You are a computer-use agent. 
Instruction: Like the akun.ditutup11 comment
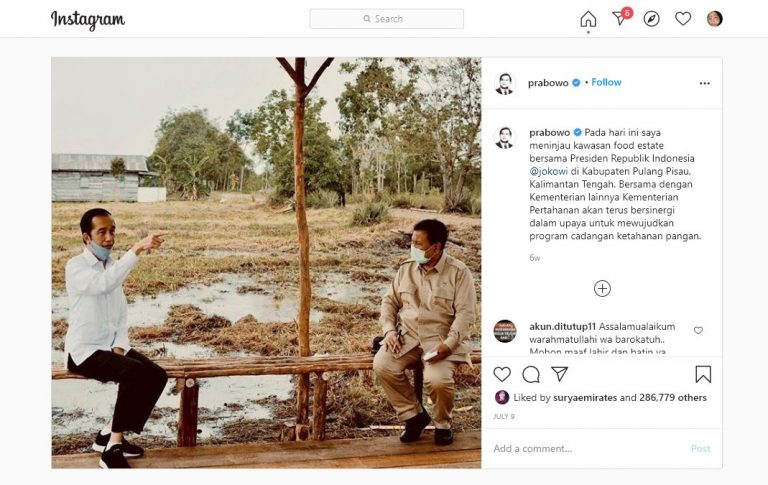pyautogui.click(x=698, y=330)
